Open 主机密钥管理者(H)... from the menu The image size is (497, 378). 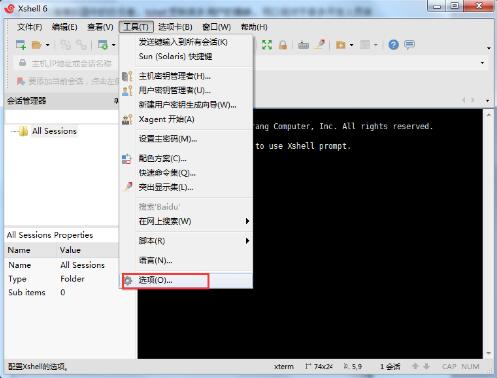(186, 76)
